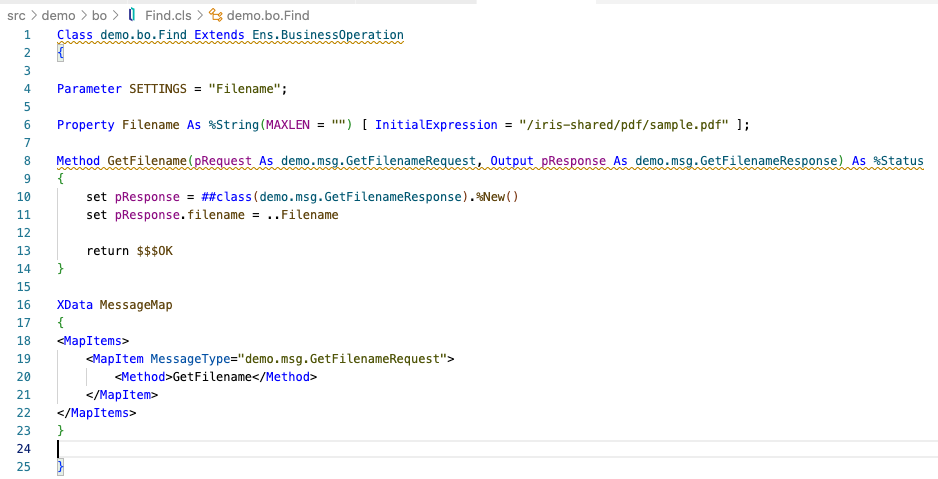Select the Find.cls breadcrumb item
The image size is (938, 479).
point(167,16)
